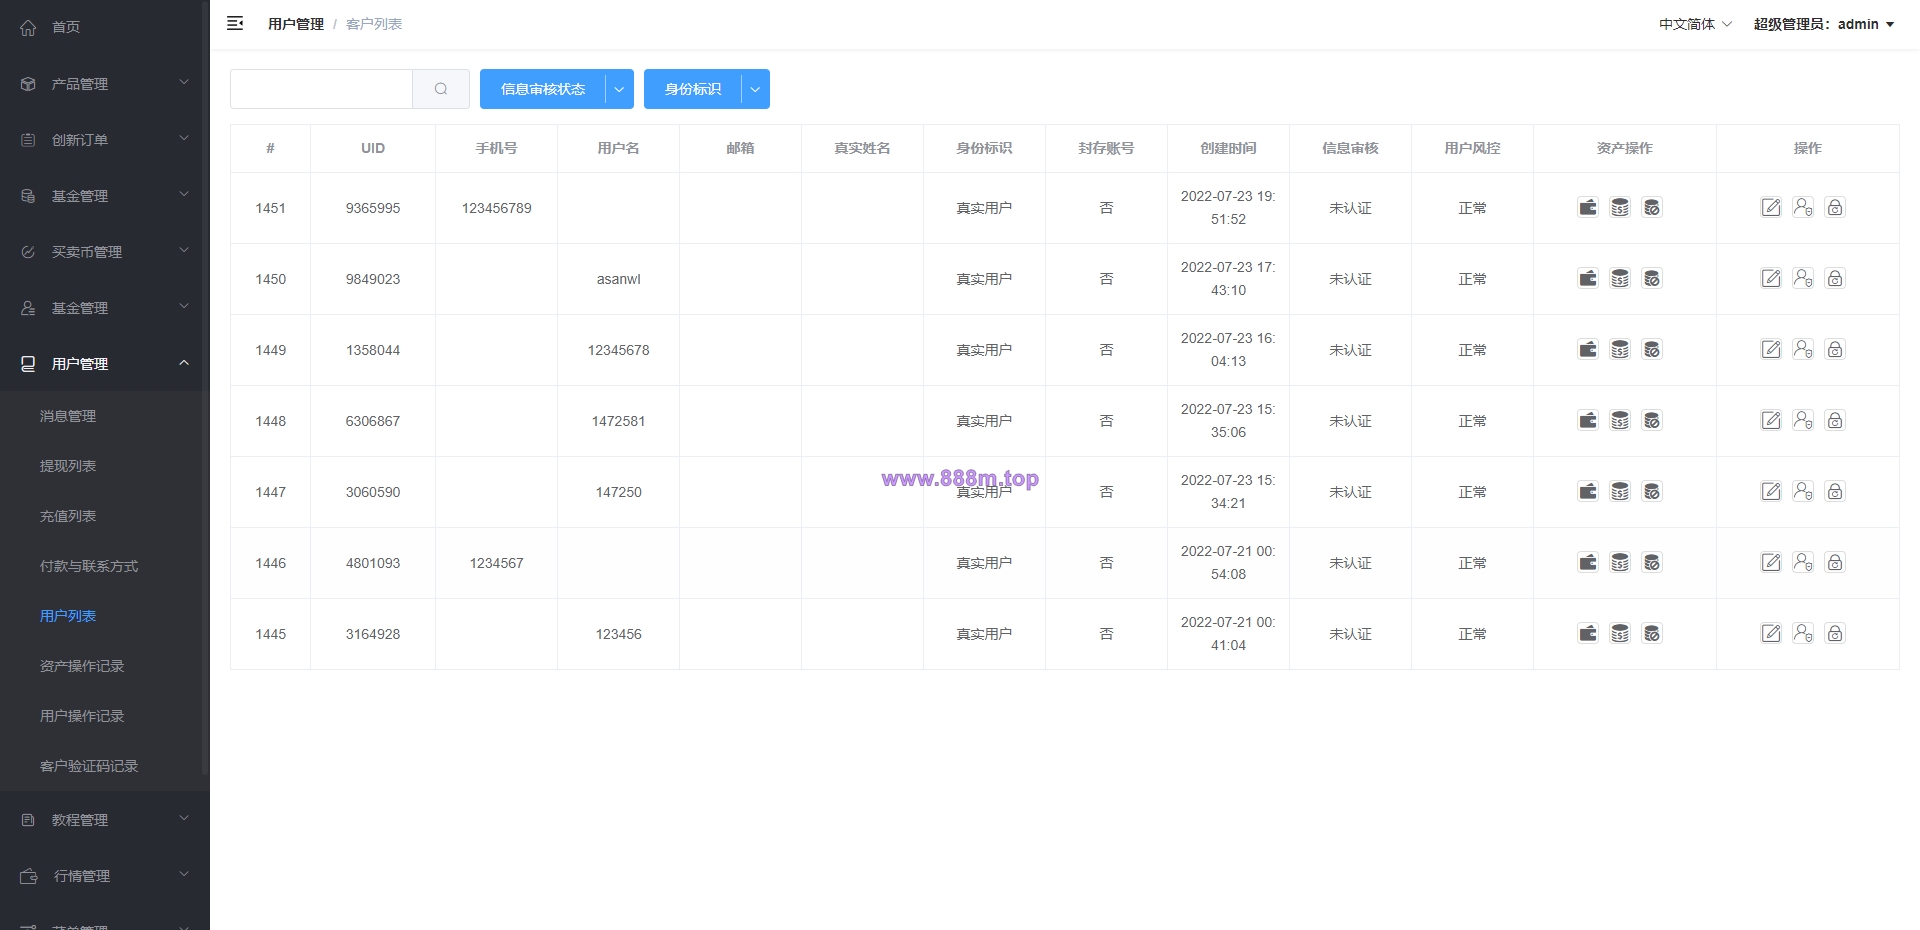
Task: Click the lock icon in row 1447
Action: pos(1835,491)
